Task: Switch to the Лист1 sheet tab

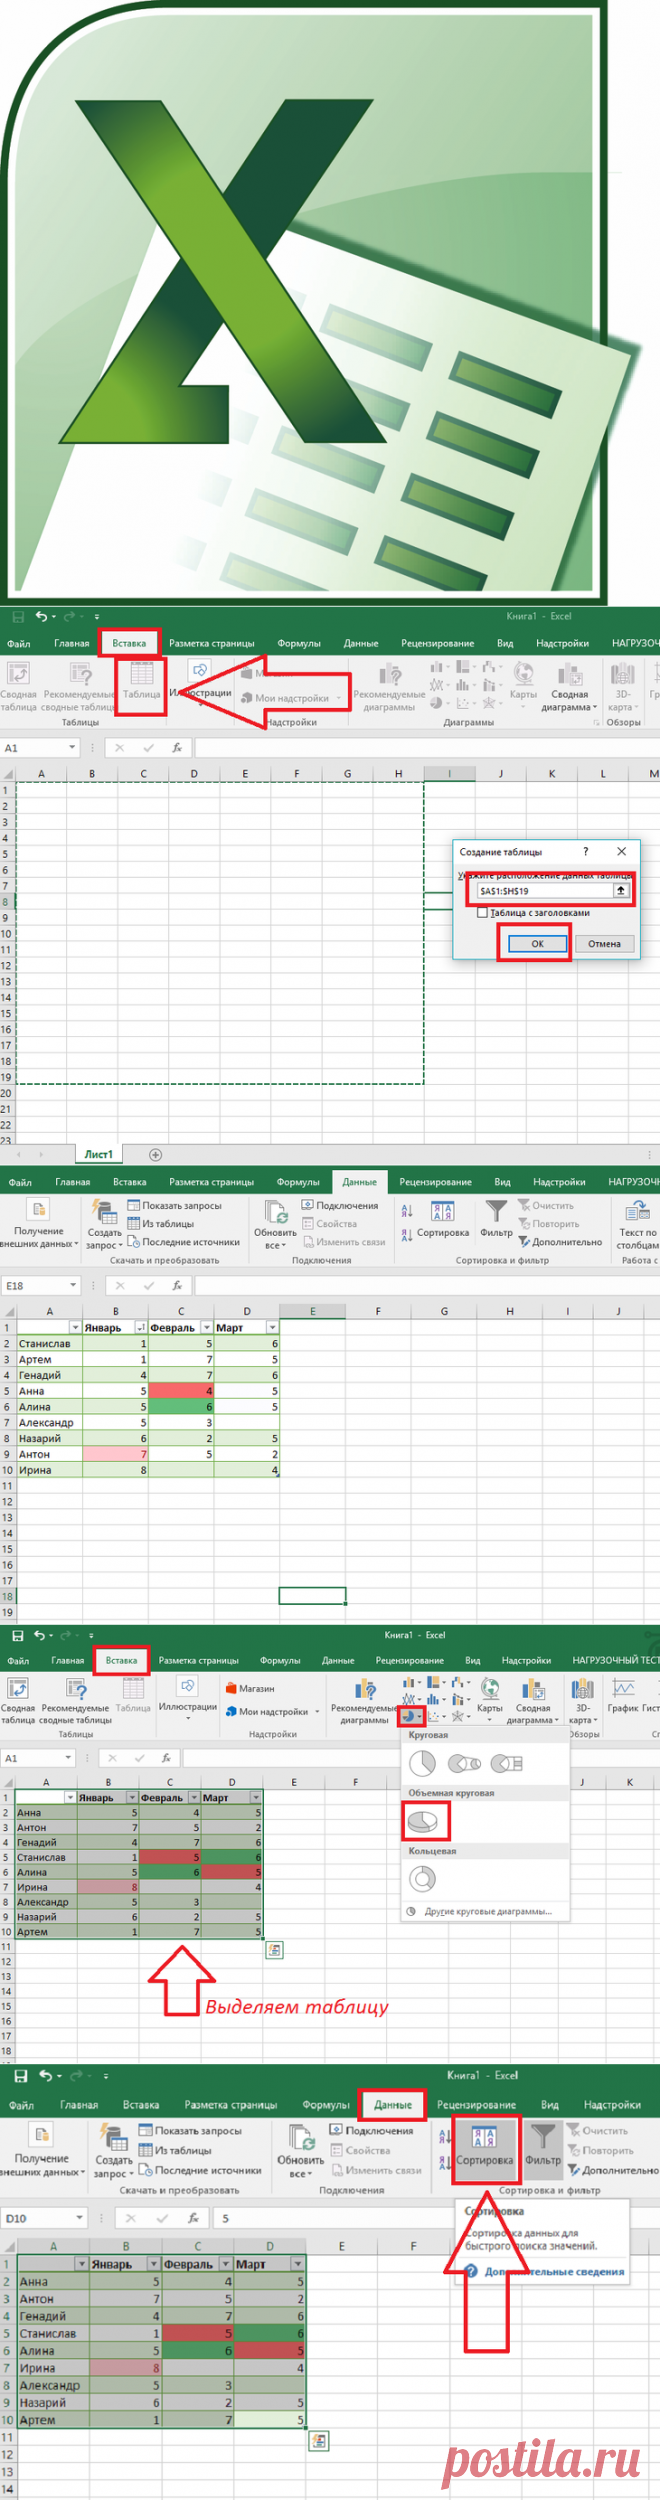Action: 98,1154
